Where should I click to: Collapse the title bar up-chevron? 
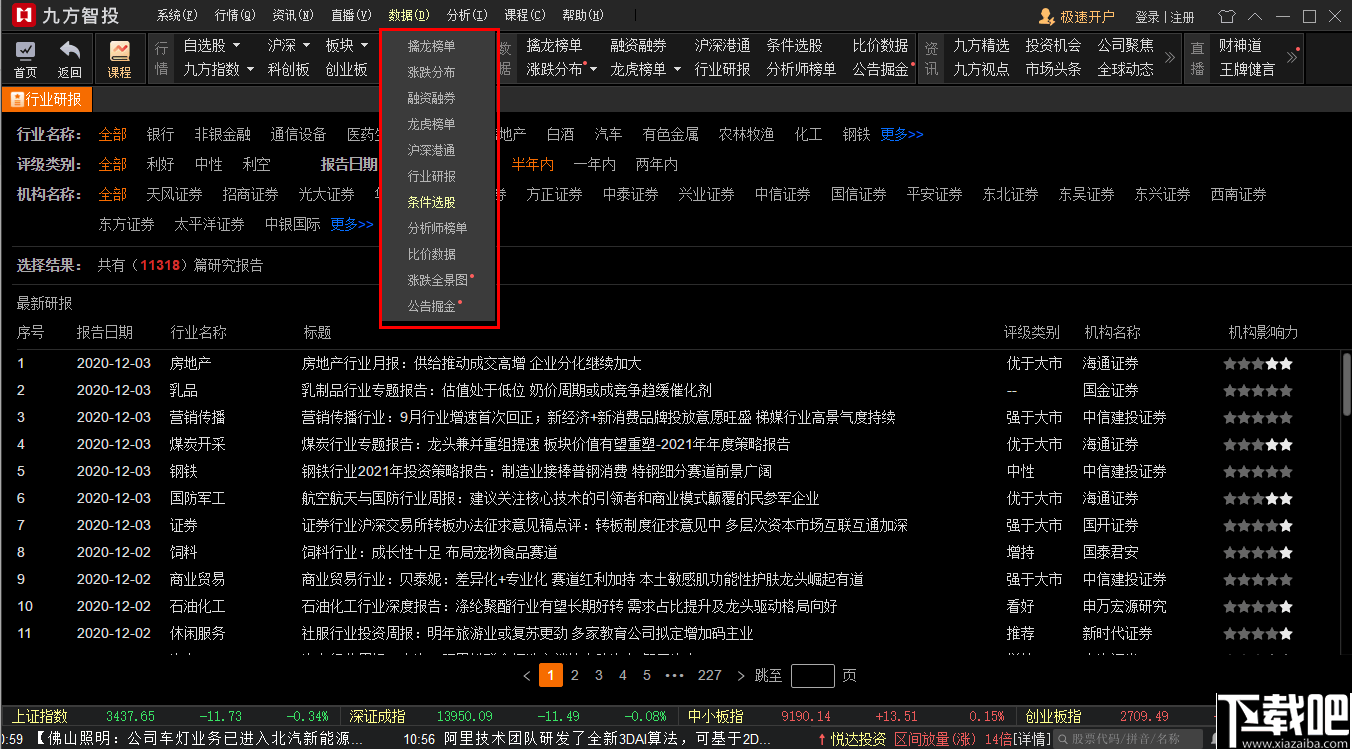click(x=1255, y=16)
